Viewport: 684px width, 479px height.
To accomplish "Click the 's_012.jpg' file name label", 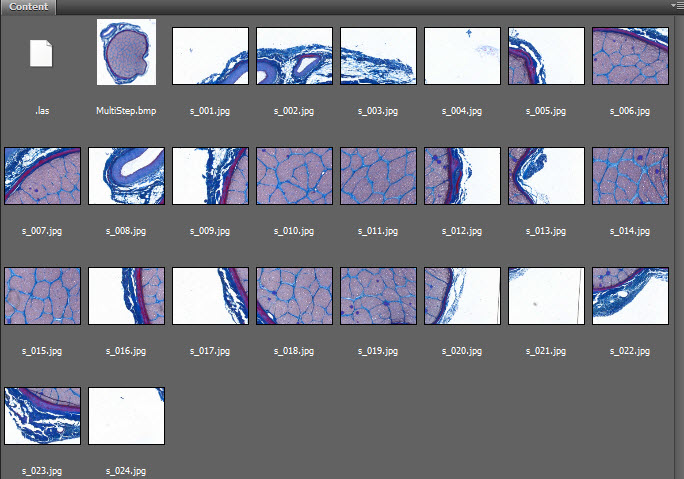I will click(462, 231).
